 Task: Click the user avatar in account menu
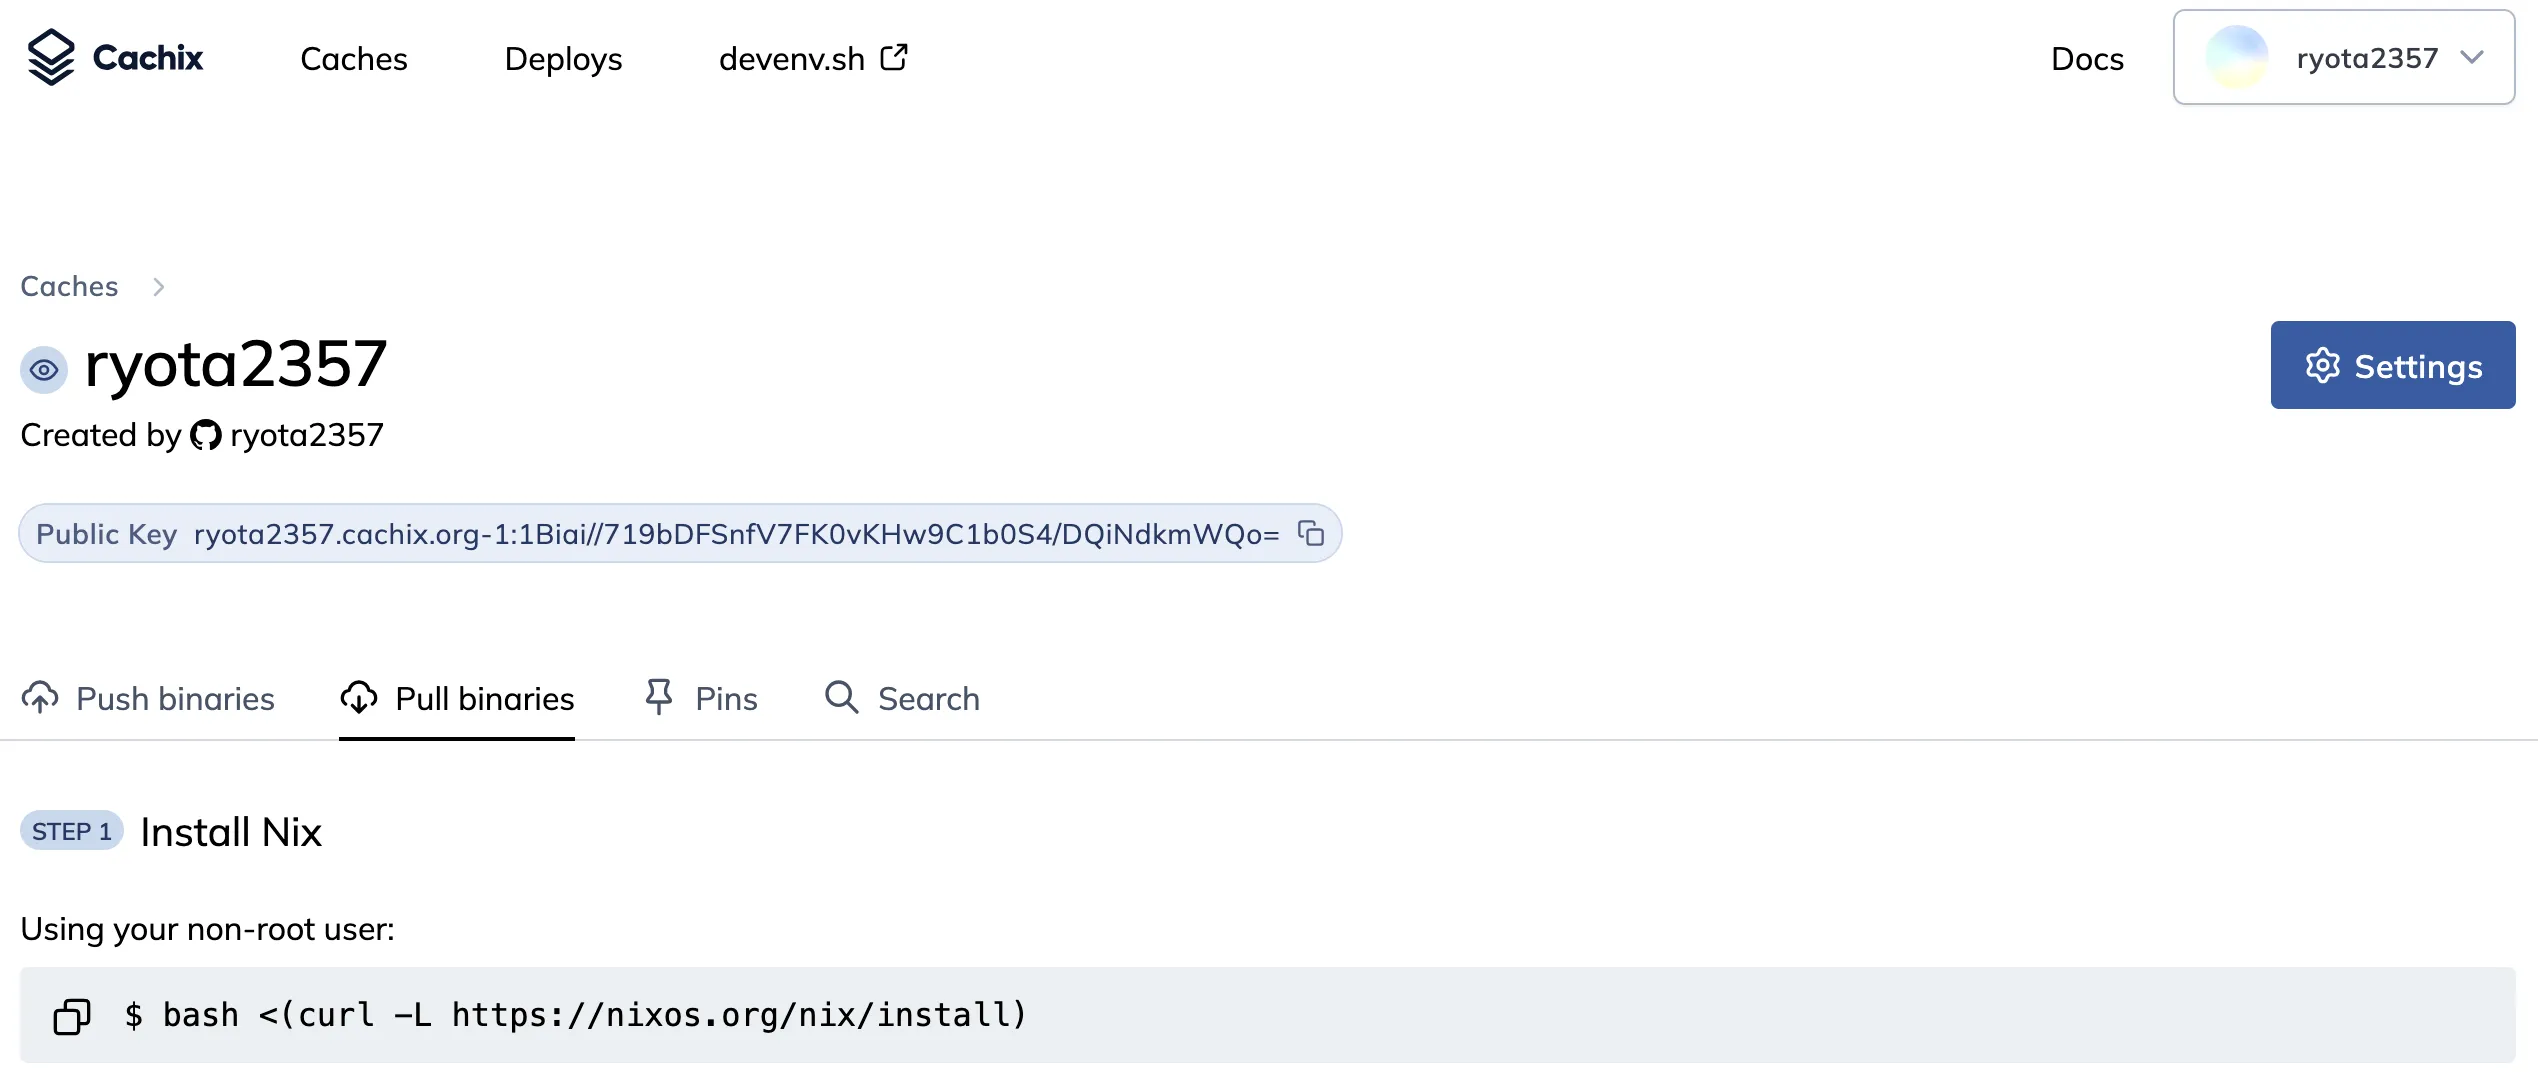coord(2237,58)
